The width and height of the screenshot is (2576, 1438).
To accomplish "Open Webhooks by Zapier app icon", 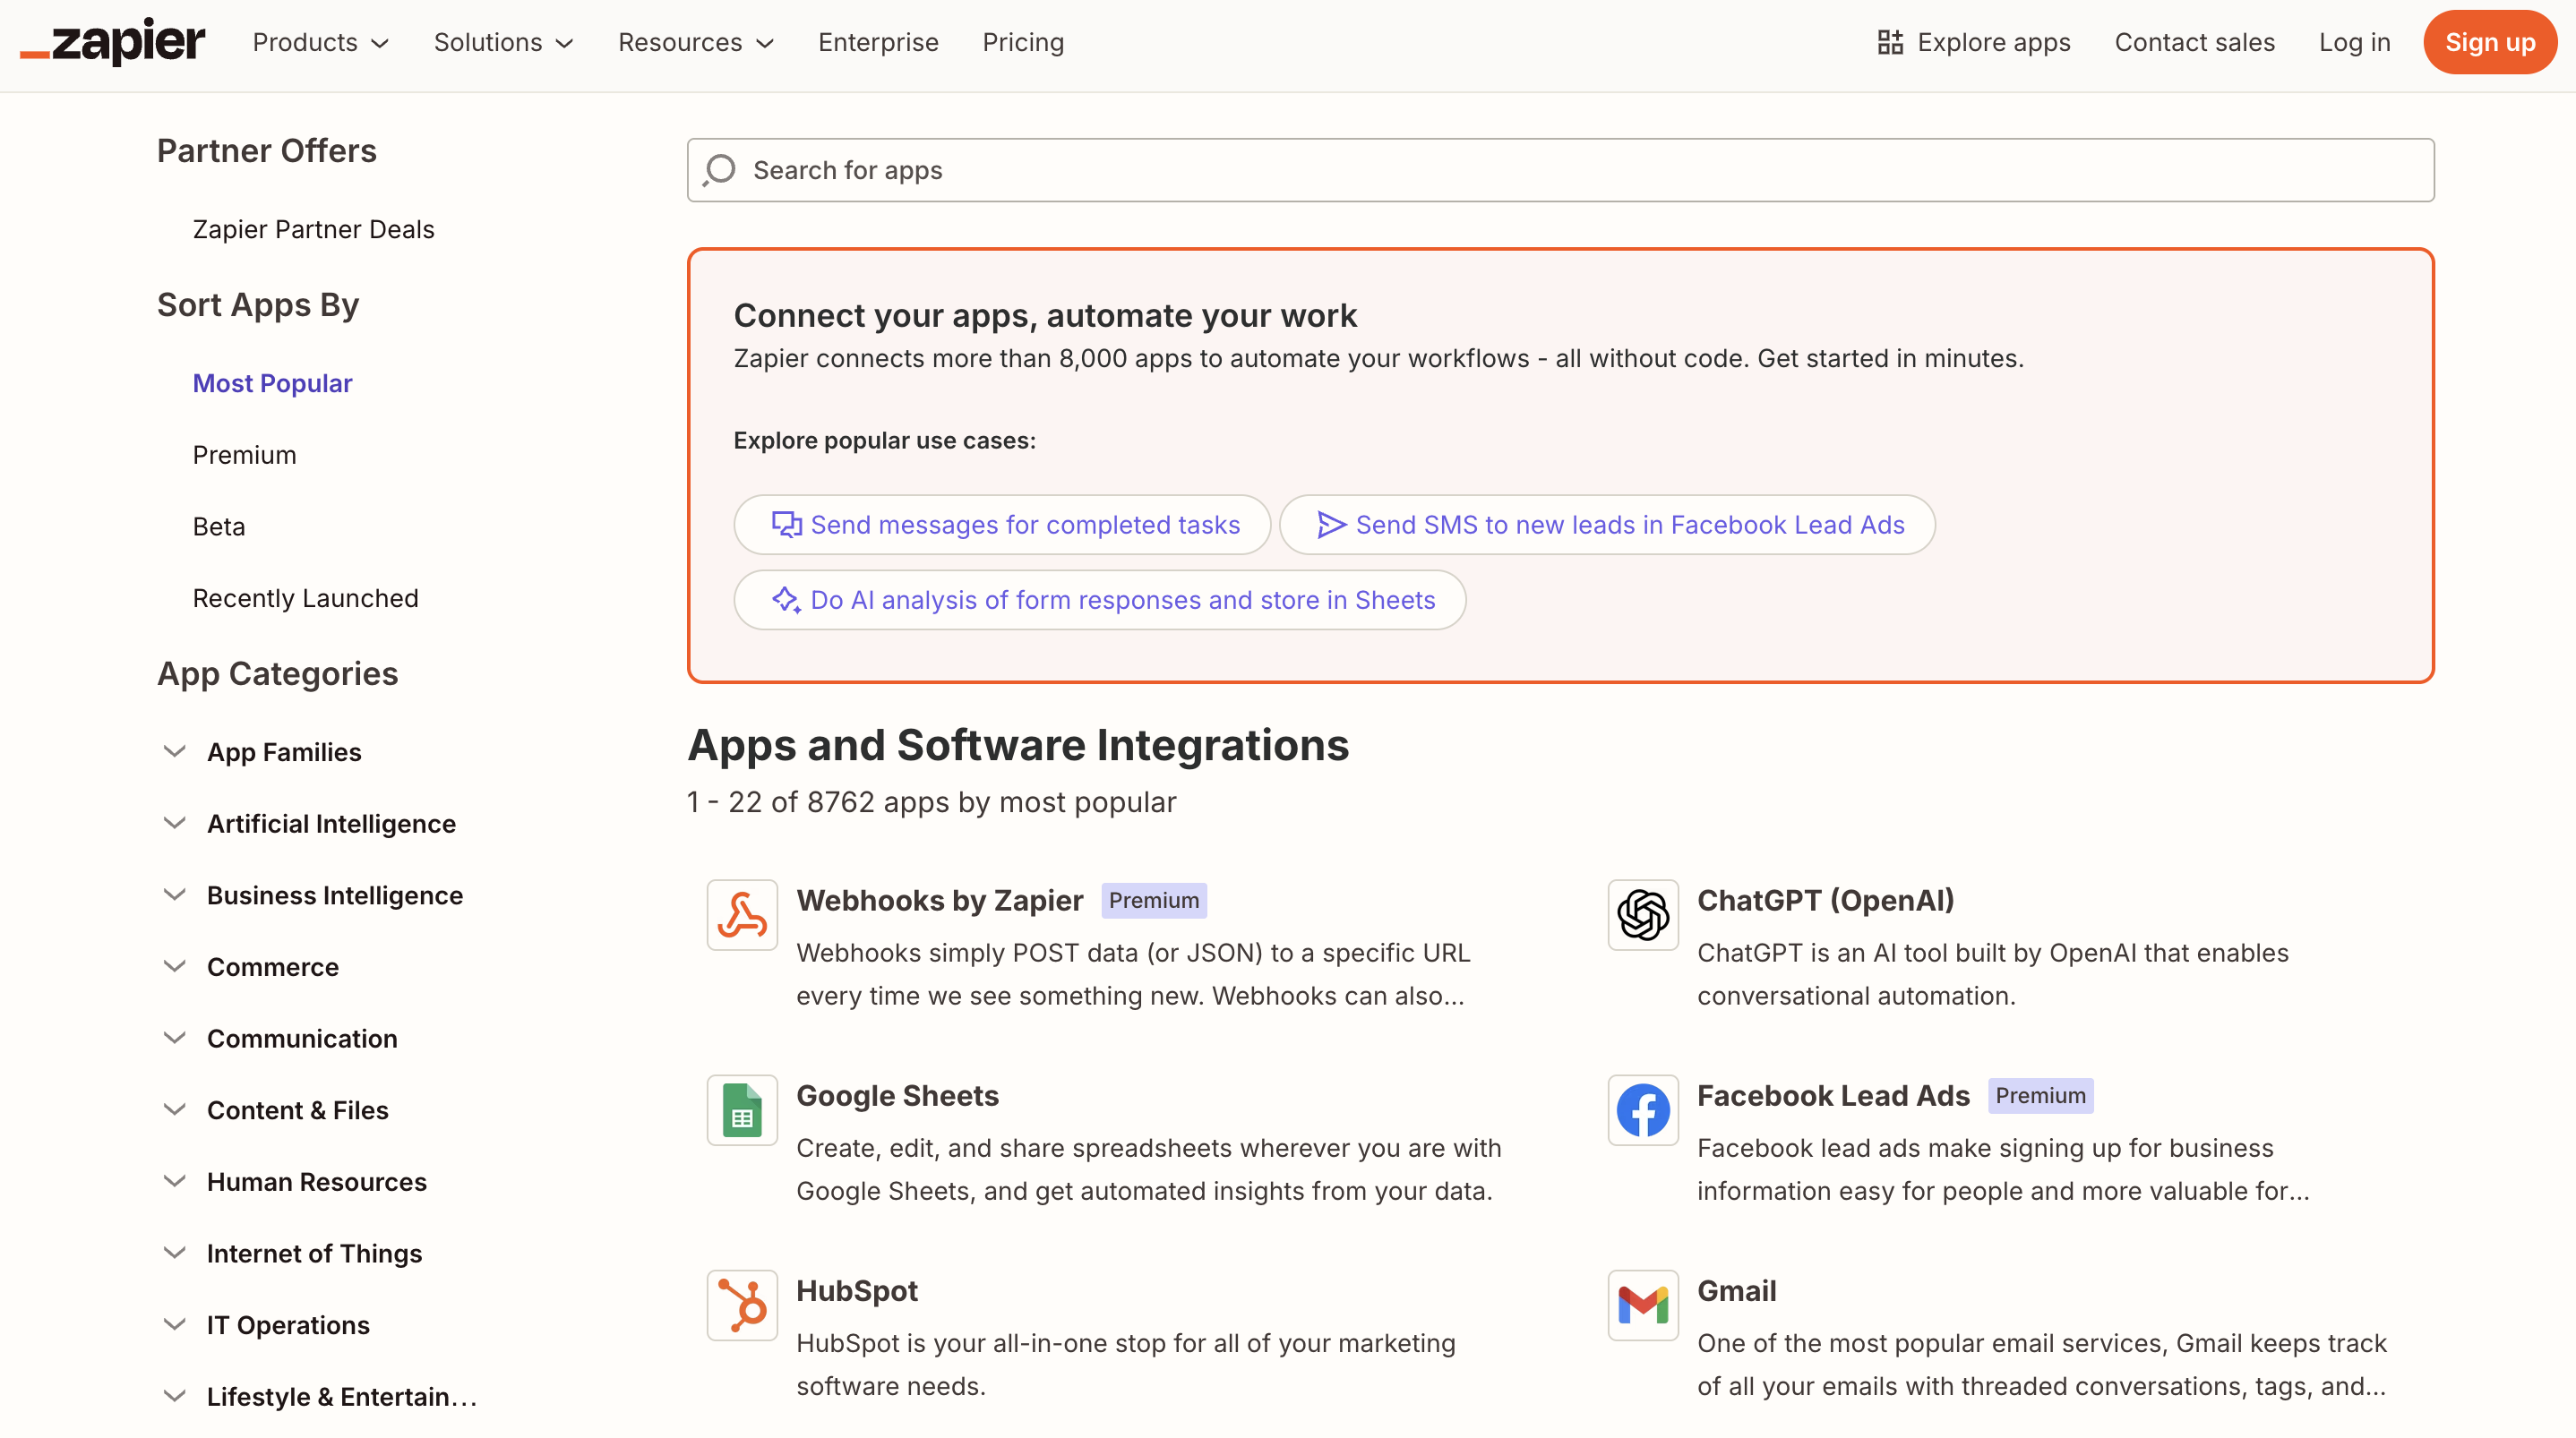I will (742, 915).
